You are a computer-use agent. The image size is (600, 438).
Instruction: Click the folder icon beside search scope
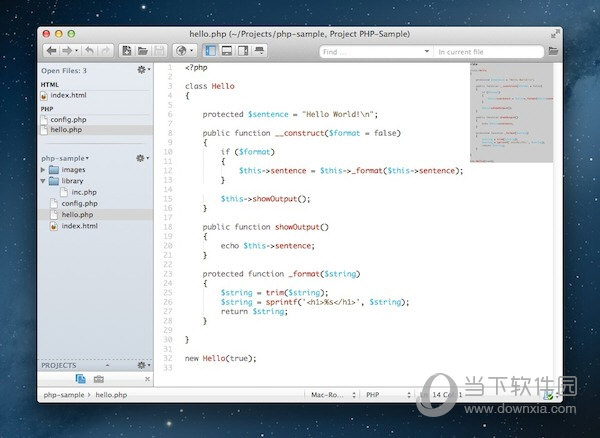tap(553, 50)
